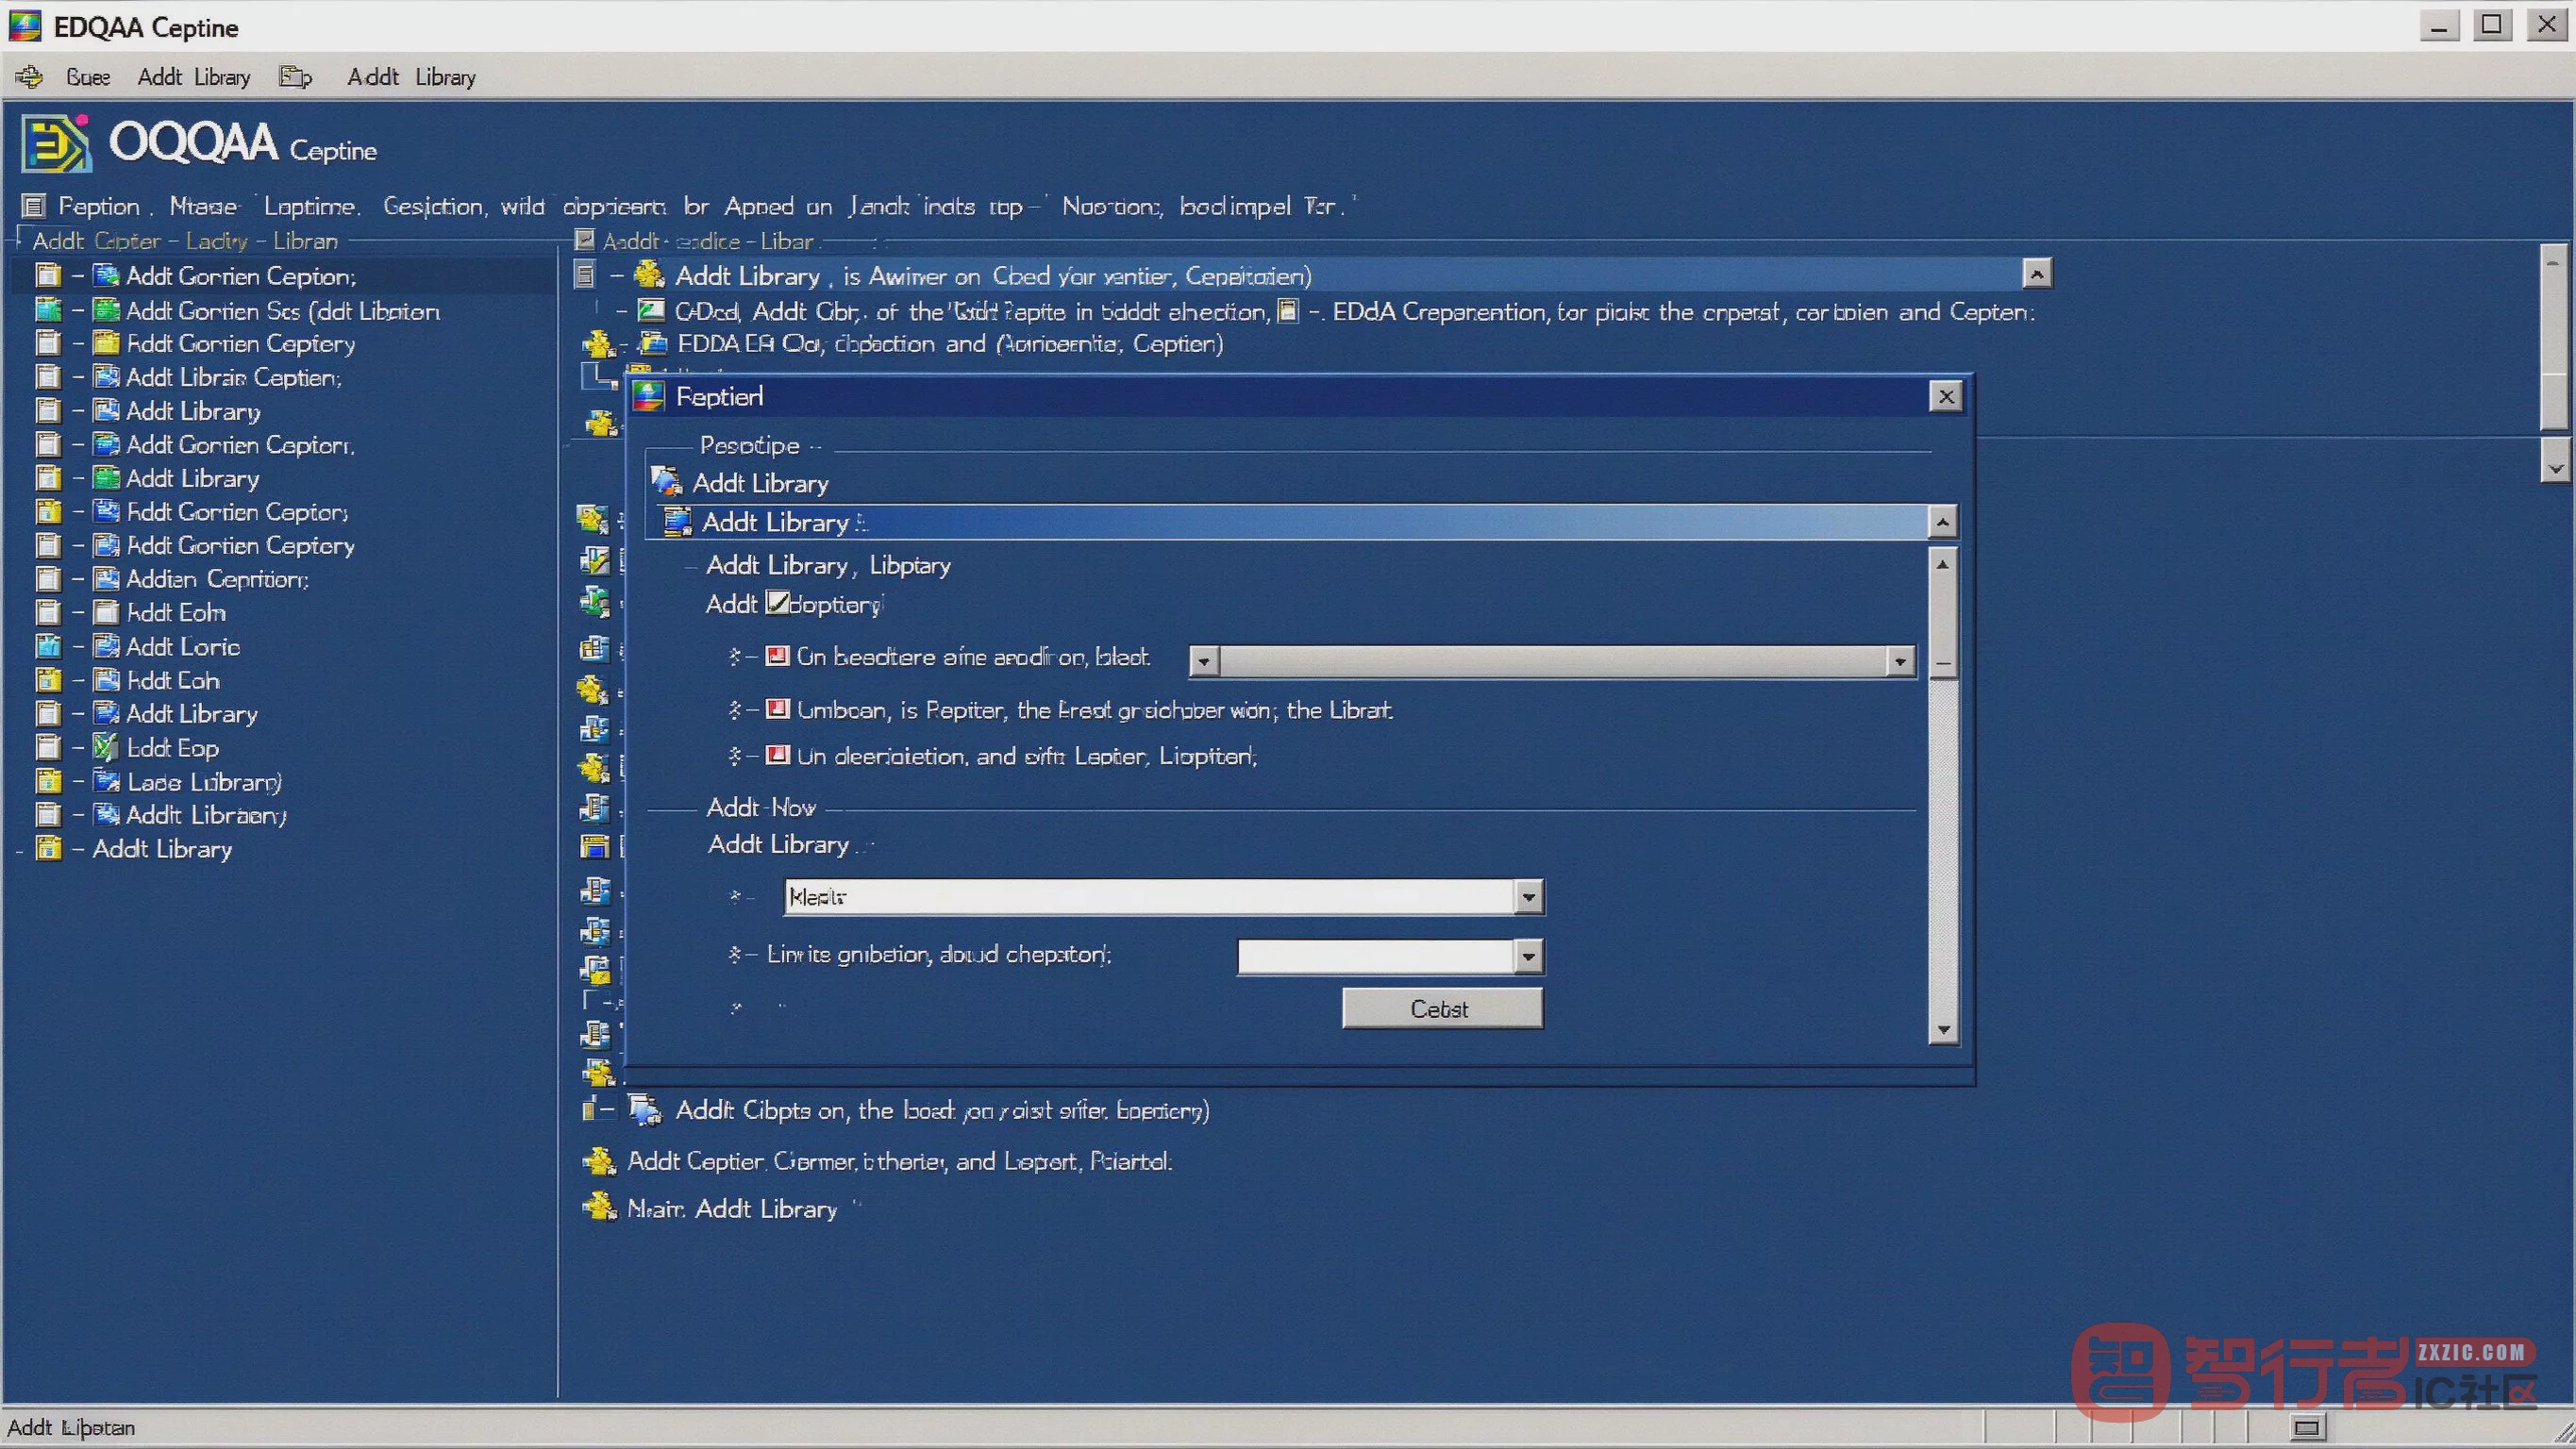The width and height of the screenshot is (2576, 1449).
Task: Select 'Addt Gortien Scs (ddt Libraten' tree row
Action: pyautogui.click(x=282, y=311)
